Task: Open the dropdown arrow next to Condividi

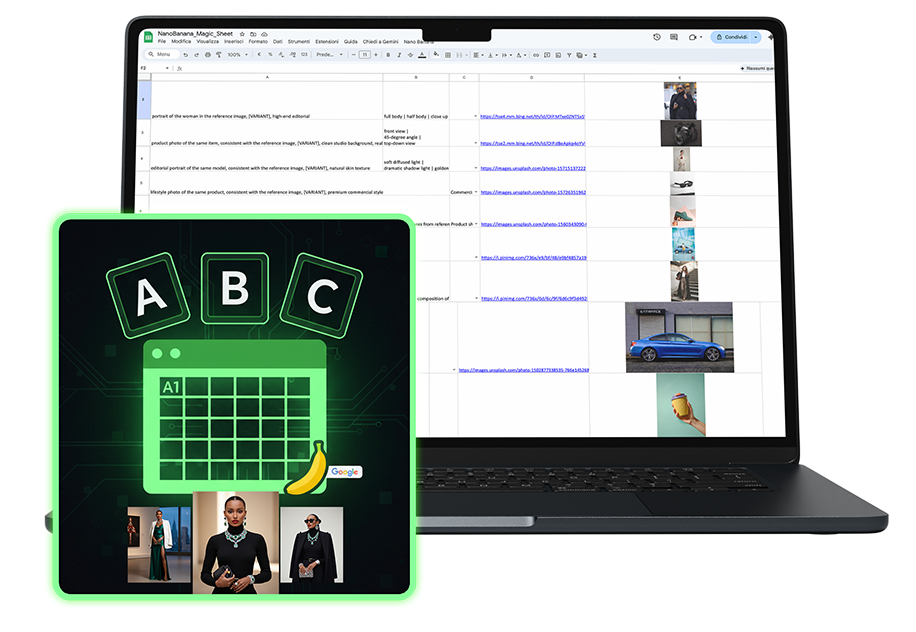Action: point(756,37)
